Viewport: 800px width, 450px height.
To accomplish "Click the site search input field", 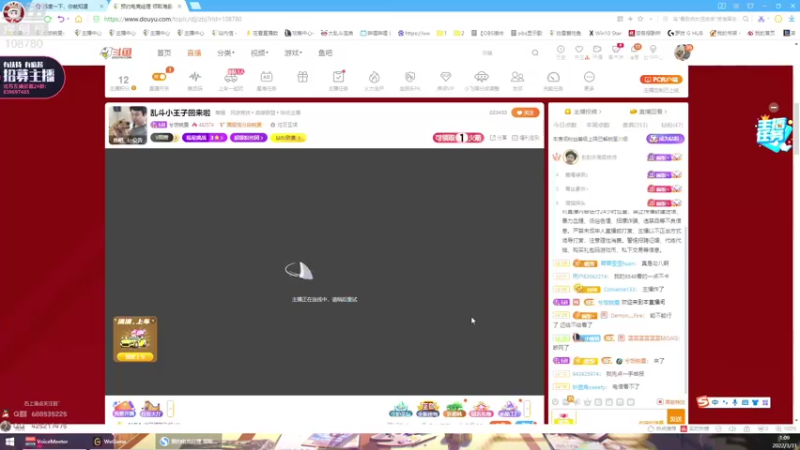I will tap(503, 53).
